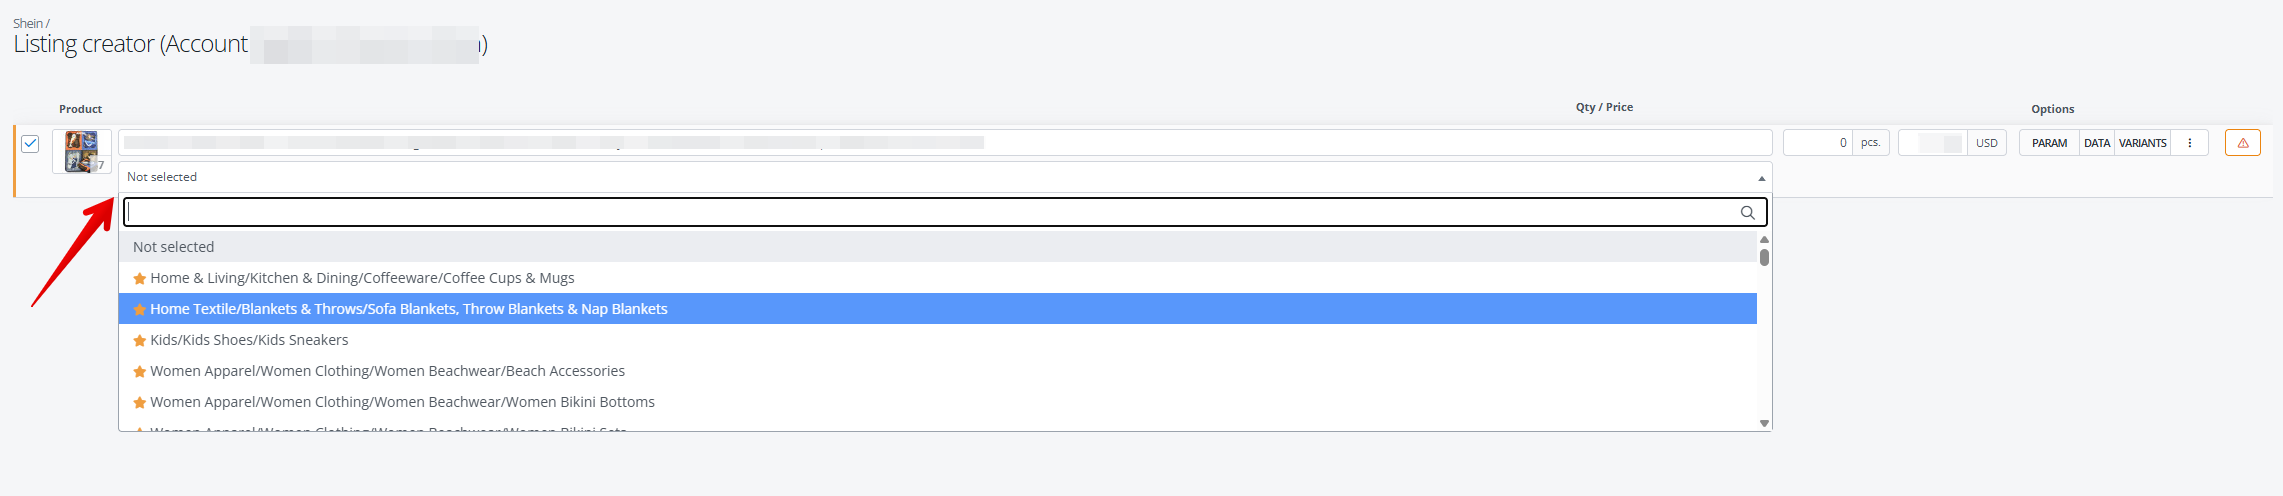Uncheck the product row checkbox
2283x496 pixels.
click(31, 143)
